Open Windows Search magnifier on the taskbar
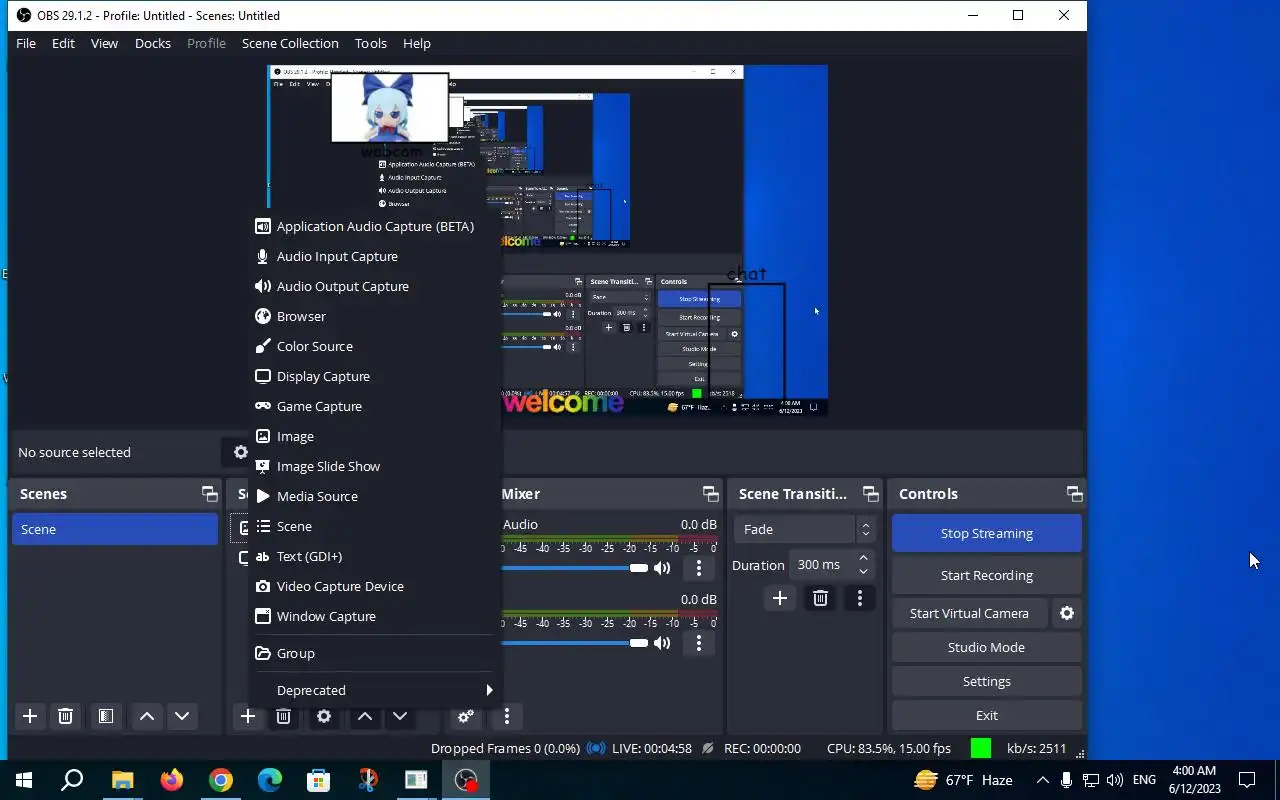Image resolution: width=1280 pixels, height=800 pixels. coord(72,780)
